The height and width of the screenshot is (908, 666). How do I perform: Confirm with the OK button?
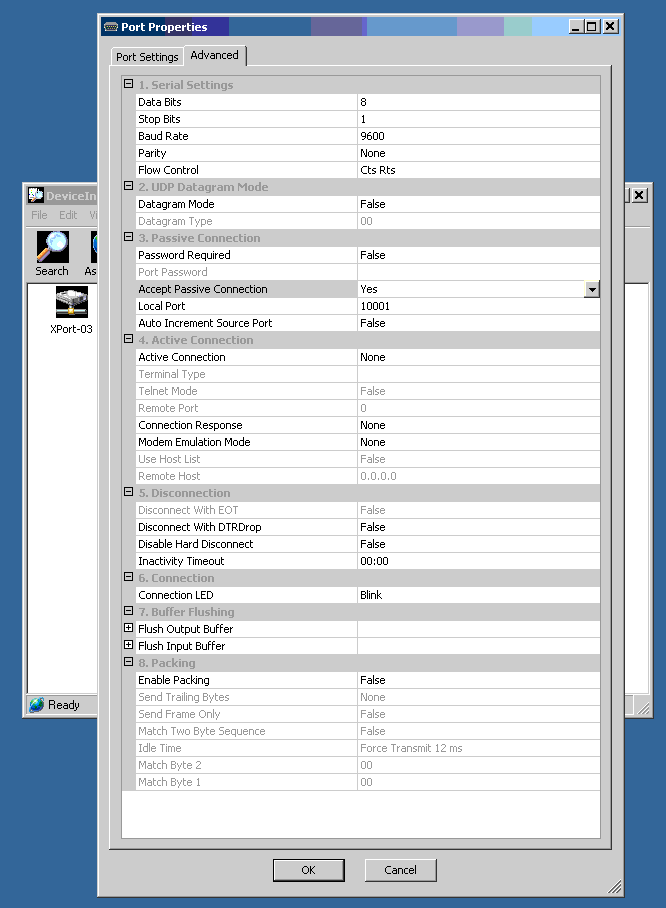309,870
